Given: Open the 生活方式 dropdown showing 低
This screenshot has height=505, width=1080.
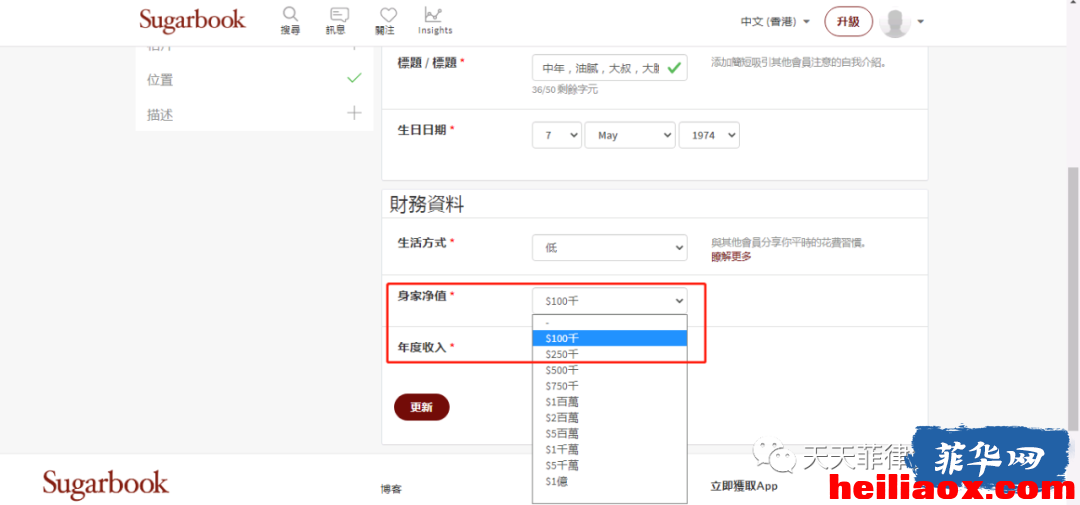Looking at the screenshot, I should coord(610,248).
